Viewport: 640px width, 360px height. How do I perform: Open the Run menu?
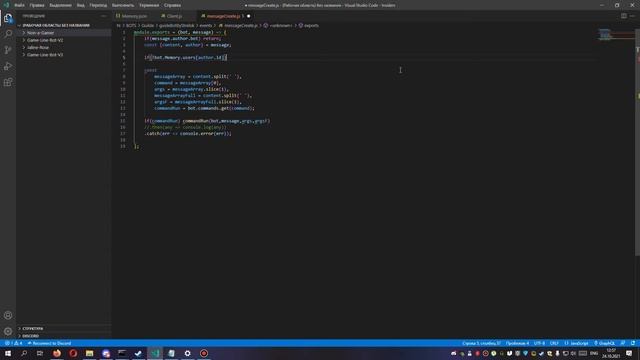tap(123, 5)
